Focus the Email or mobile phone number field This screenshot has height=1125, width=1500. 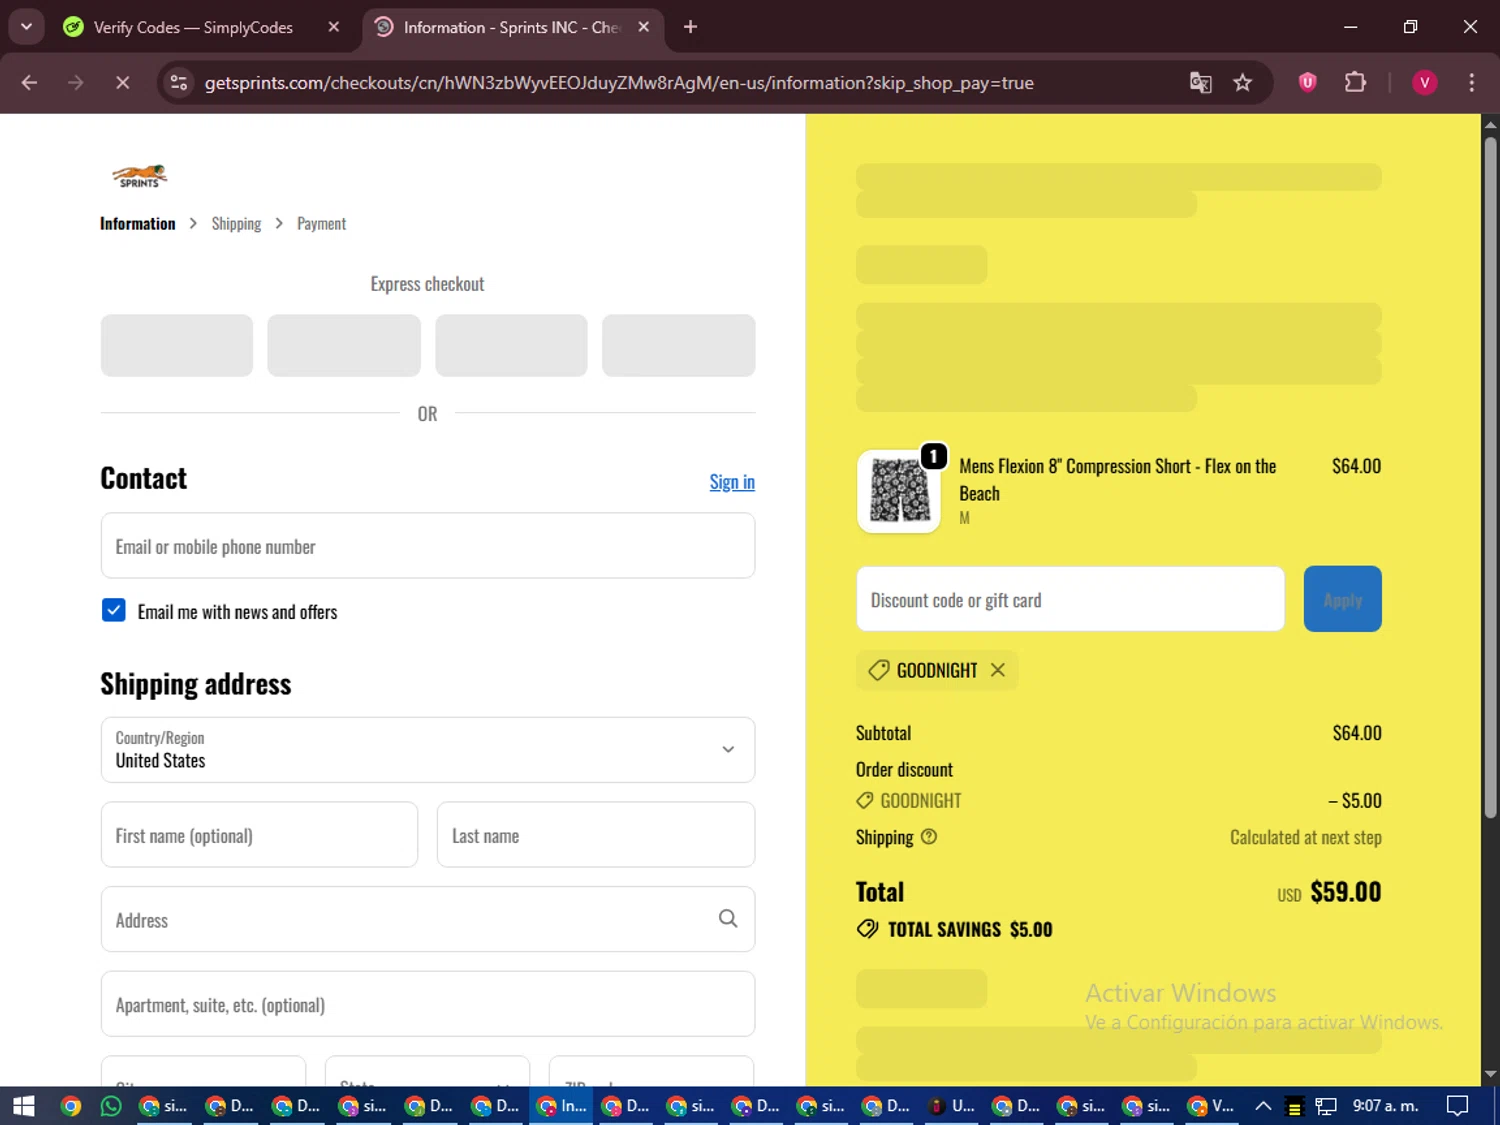pos(428,546)
